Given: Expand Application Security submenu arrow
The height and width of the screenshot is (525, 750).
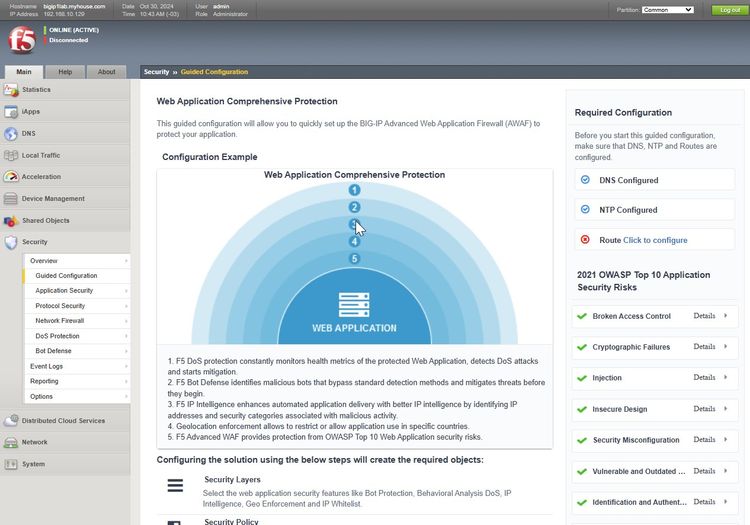Looking at the screenshot, I should click(126, 291).
